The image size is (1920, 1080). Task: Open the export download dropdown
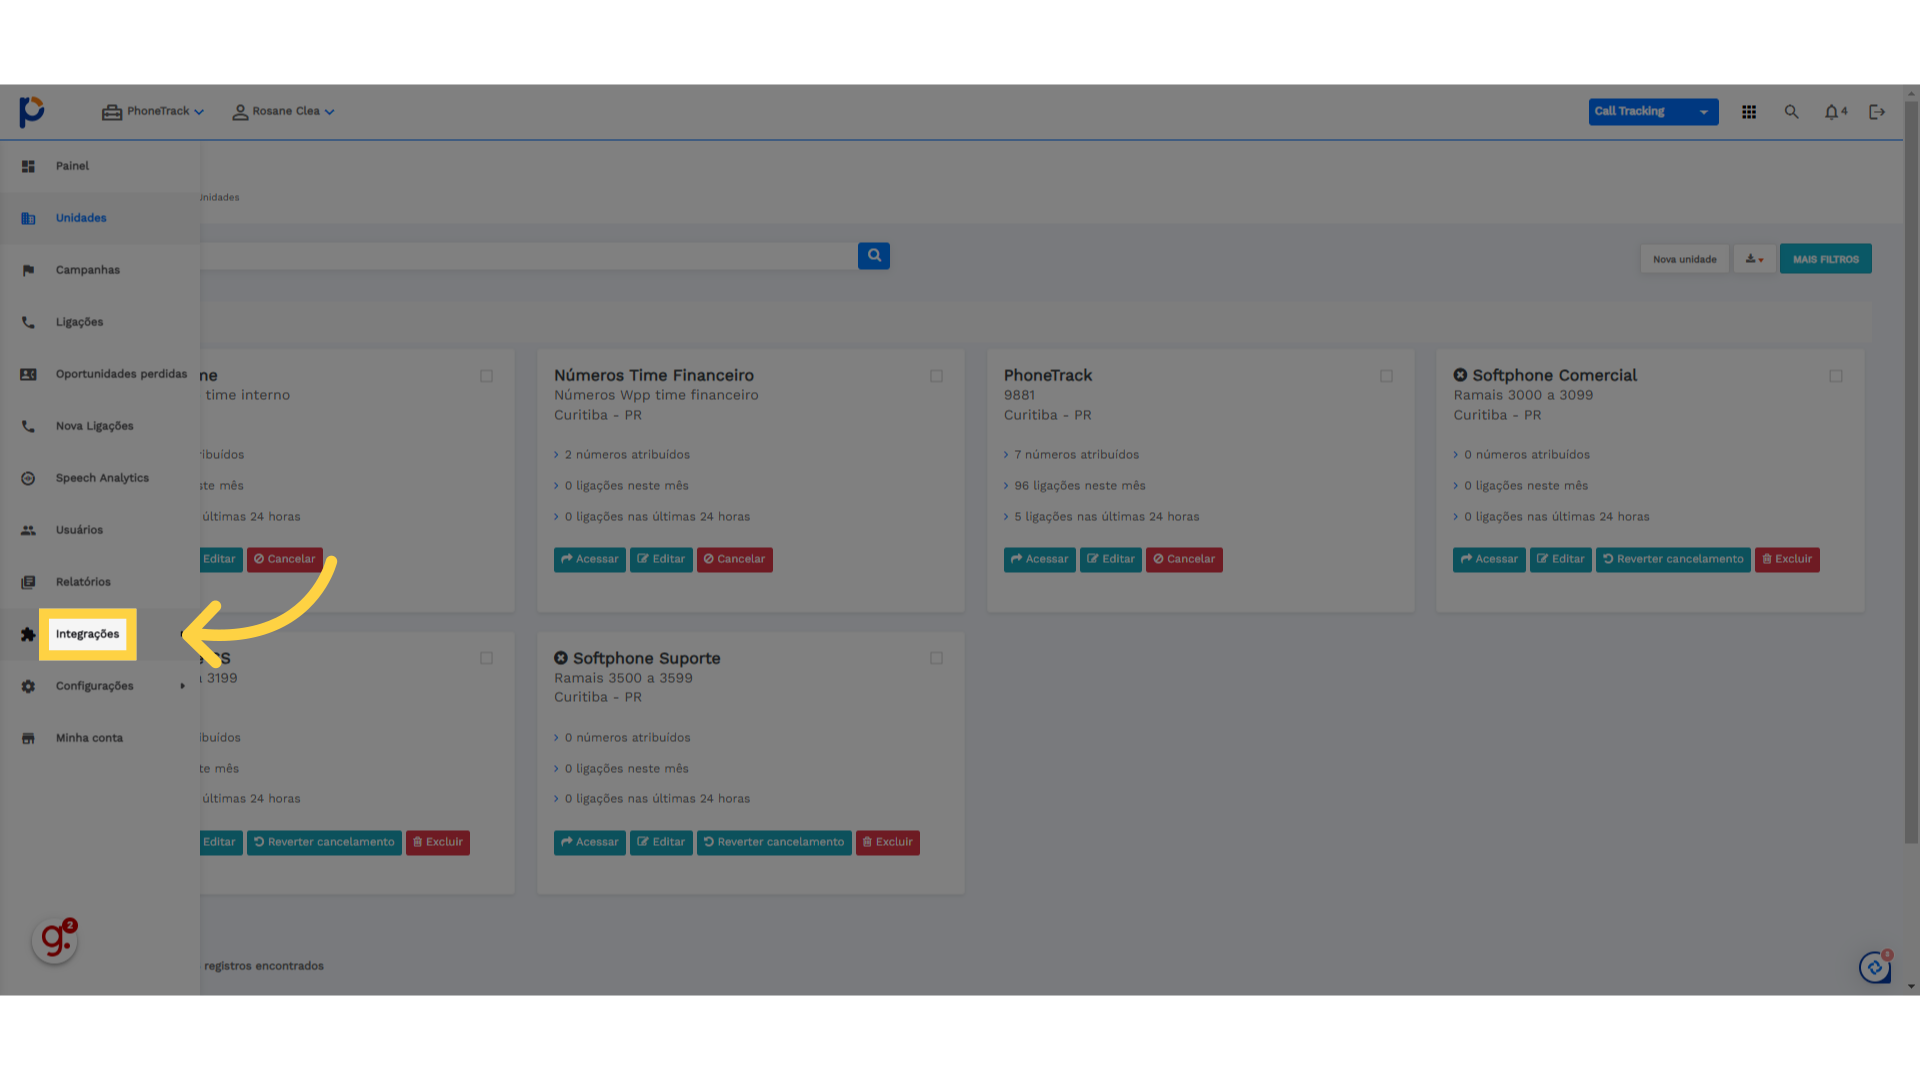1755,259
